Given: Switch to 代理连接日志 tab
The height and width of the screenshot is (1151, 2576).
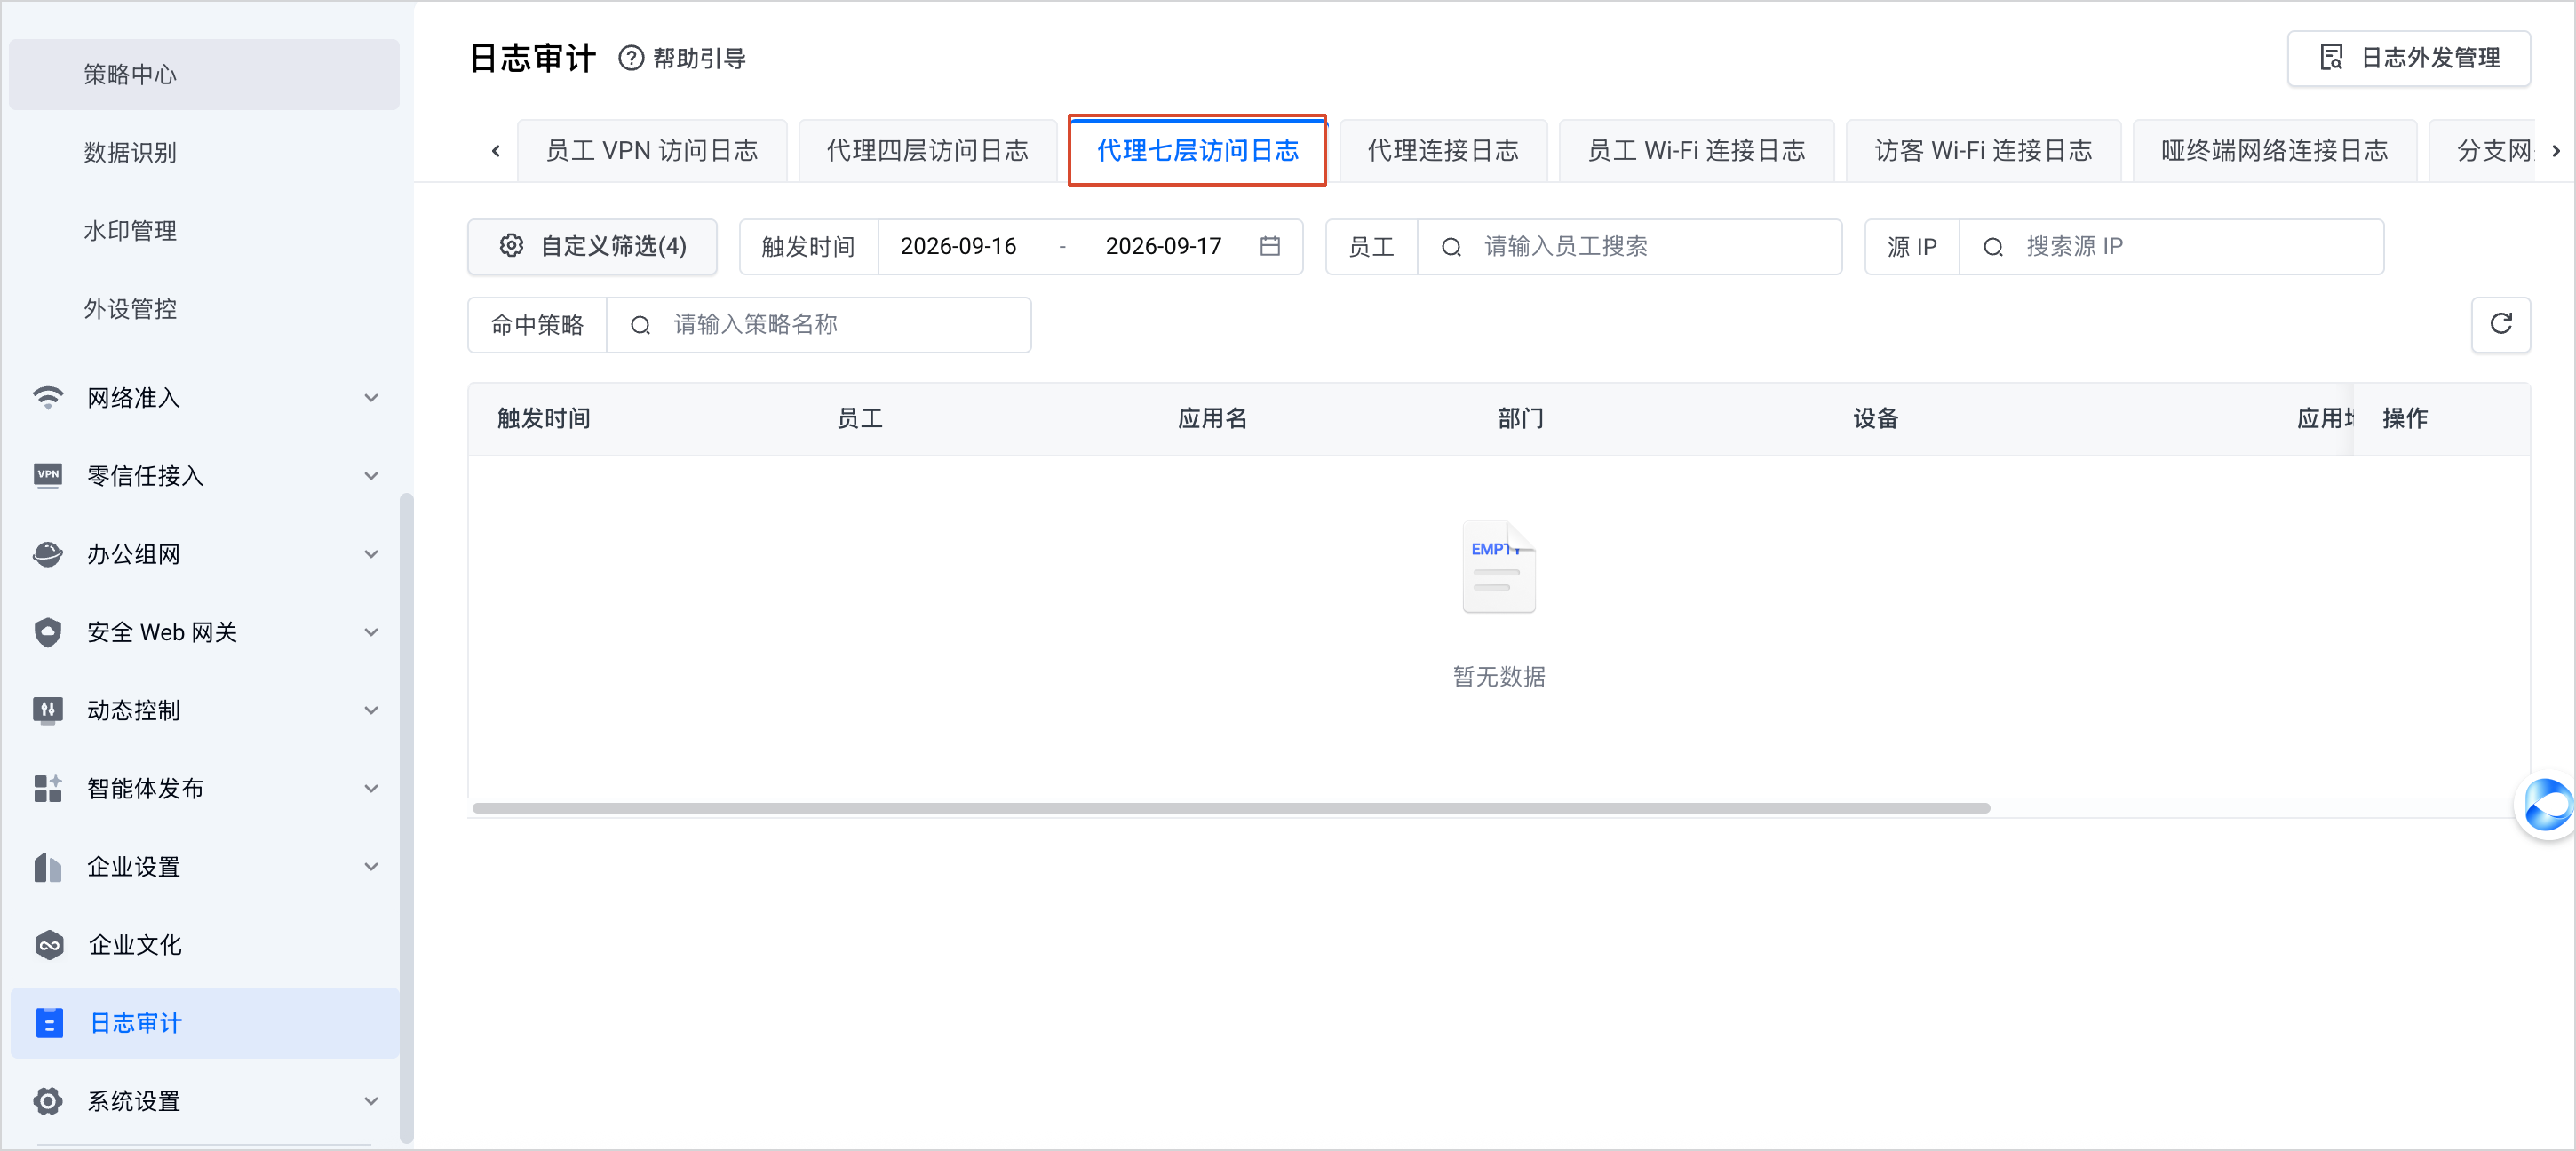Looking at the screenshot, I should click(x=1443, y=151).
